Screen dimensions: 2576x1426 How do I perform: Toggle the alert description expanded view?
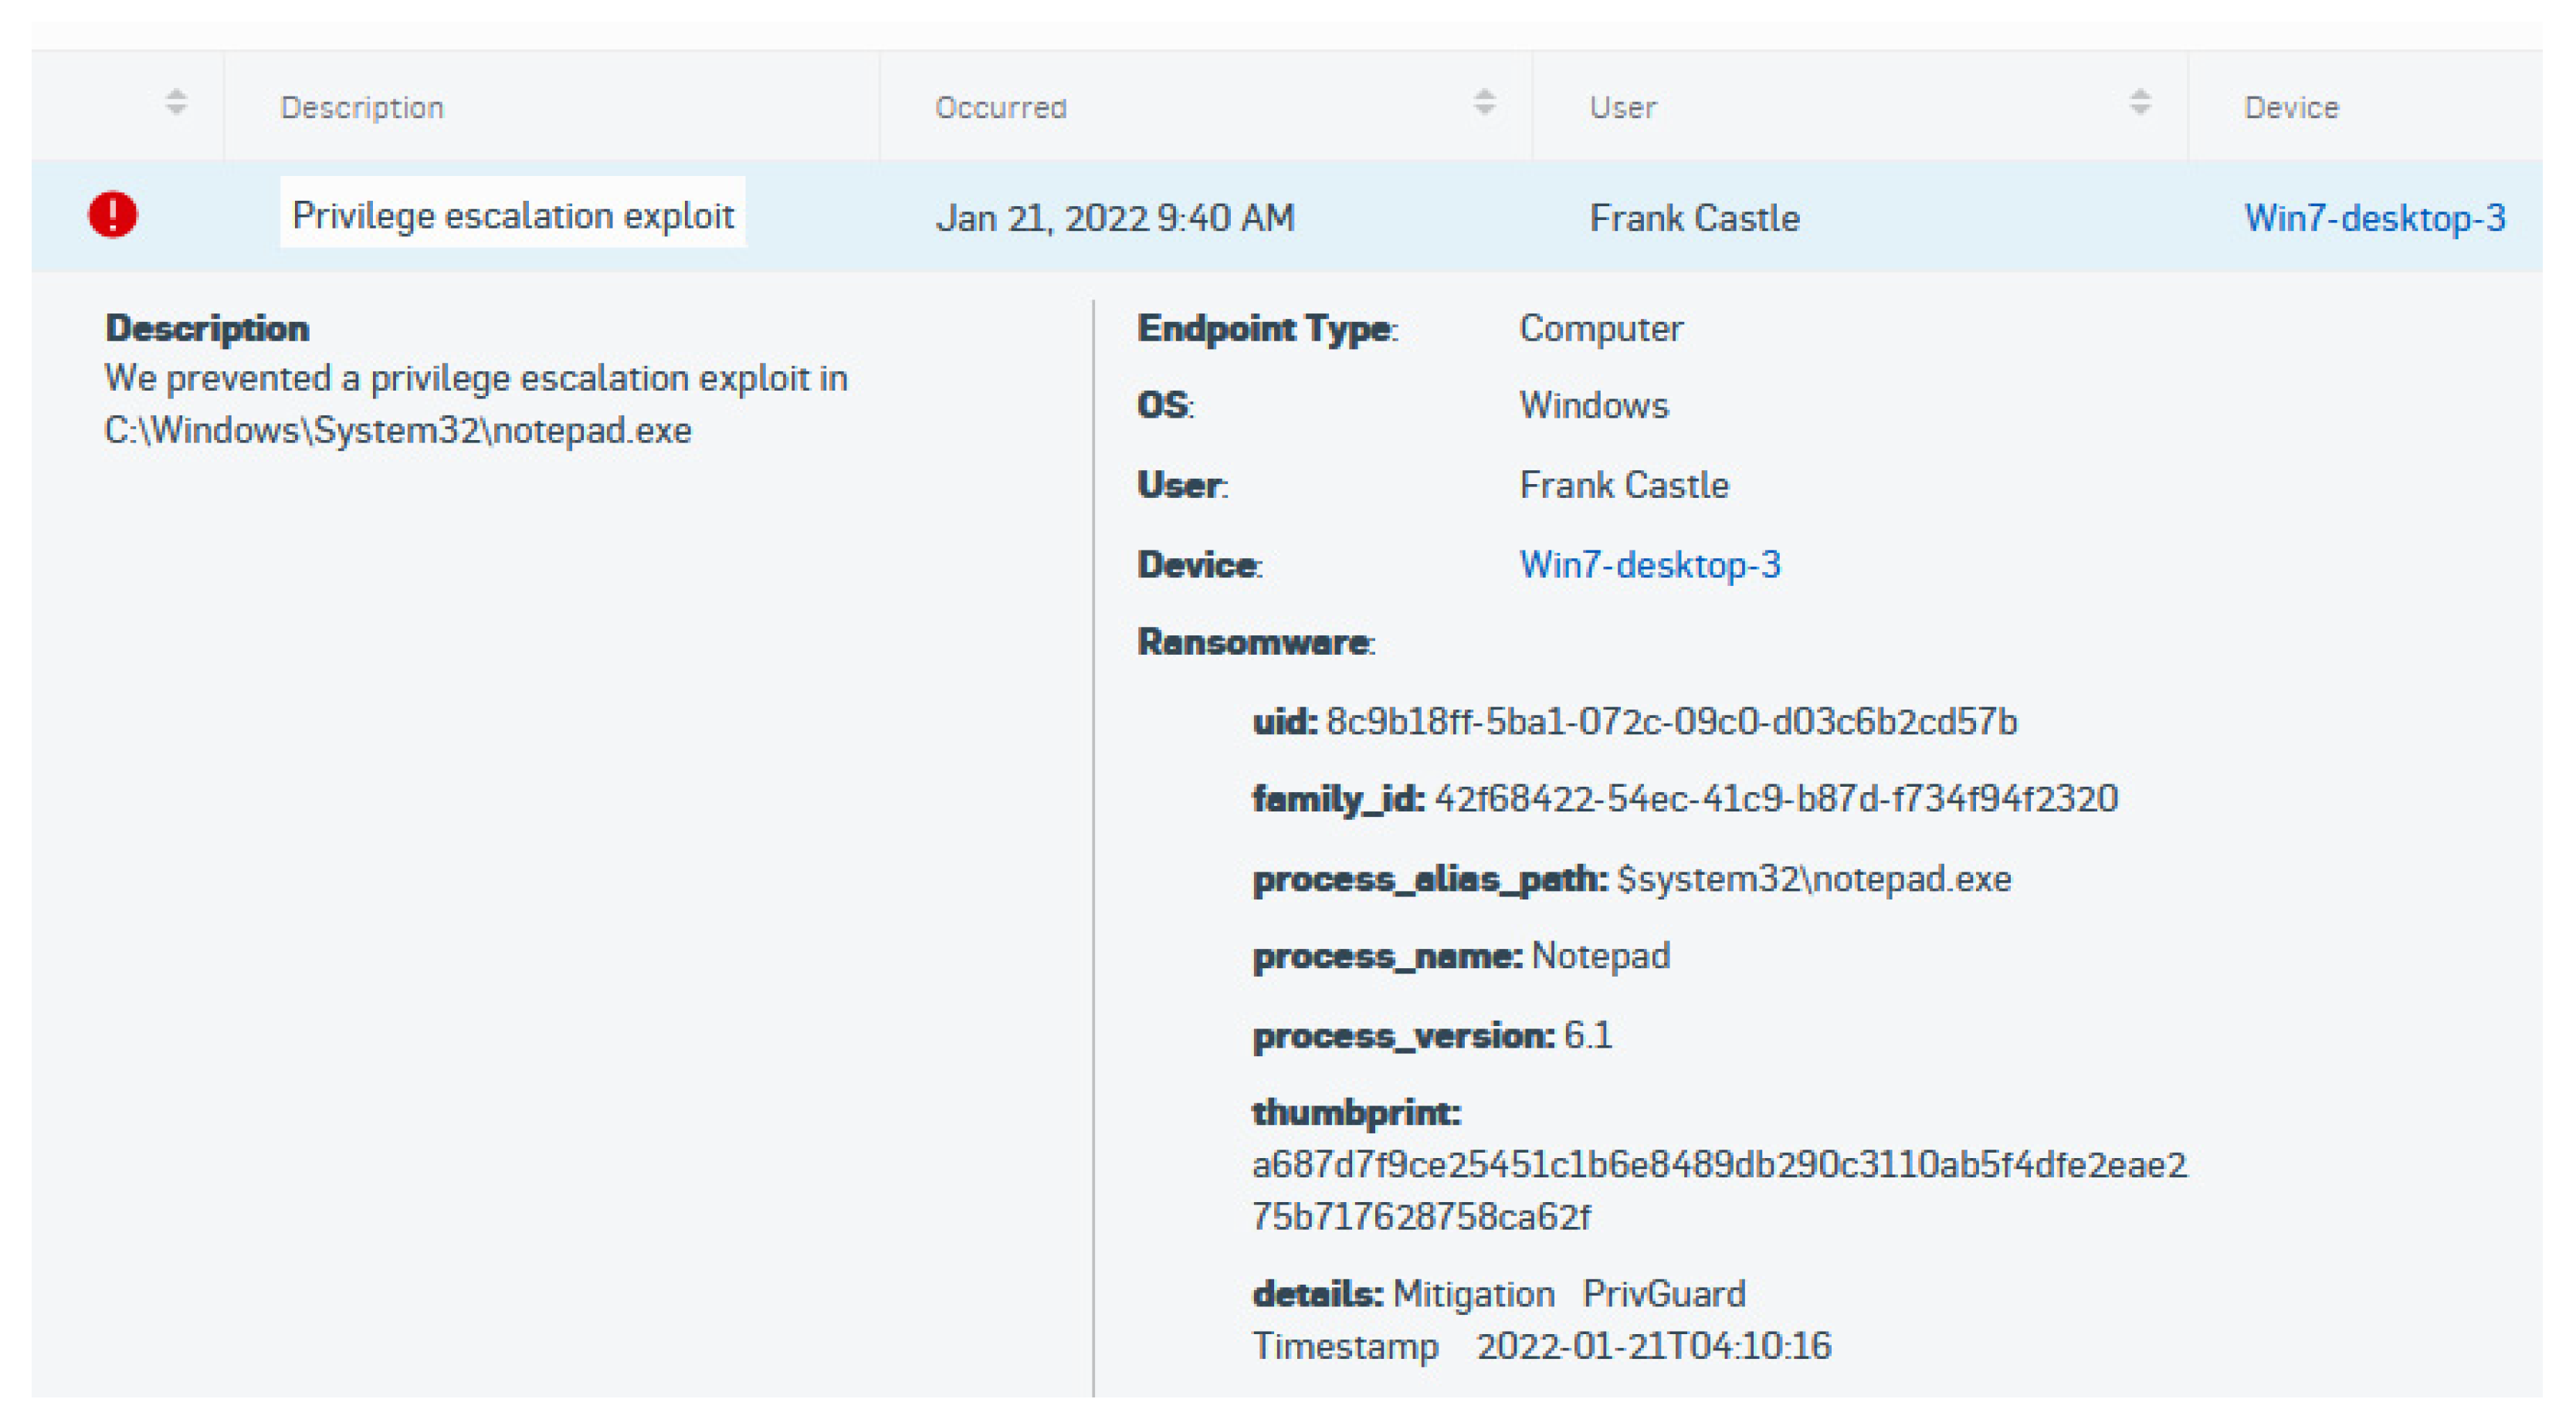click(511, 218)
